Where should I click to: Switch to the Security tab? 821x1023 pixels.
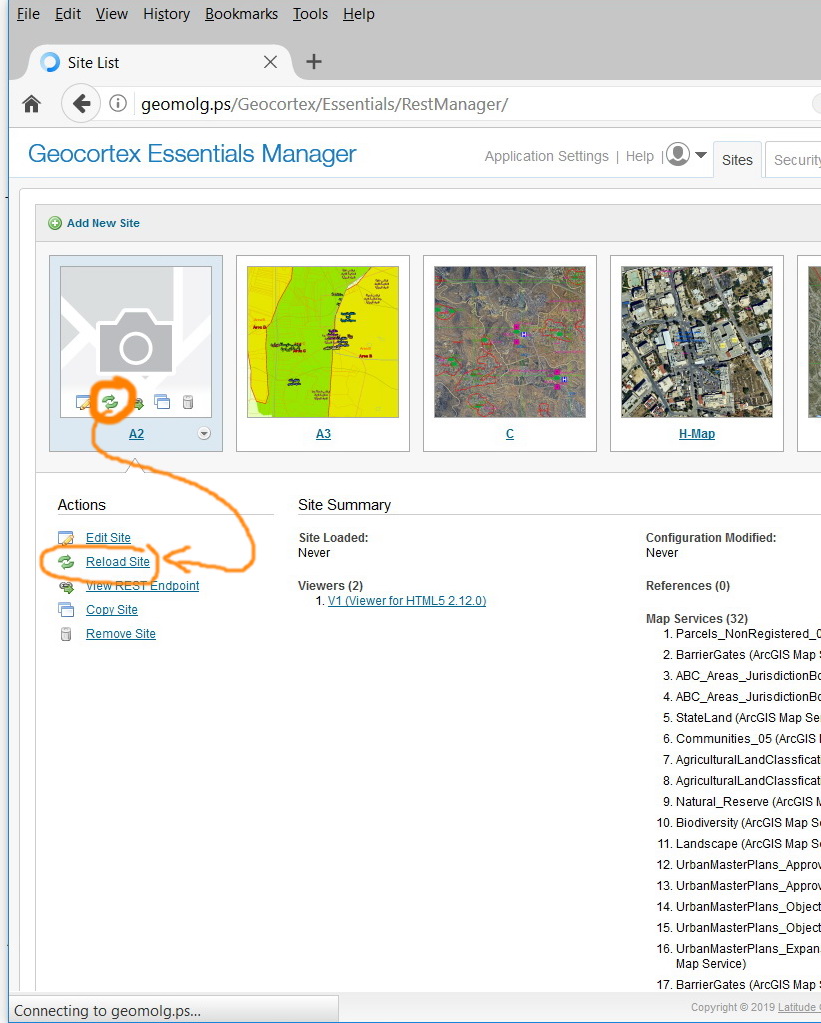tap(794, 160)
